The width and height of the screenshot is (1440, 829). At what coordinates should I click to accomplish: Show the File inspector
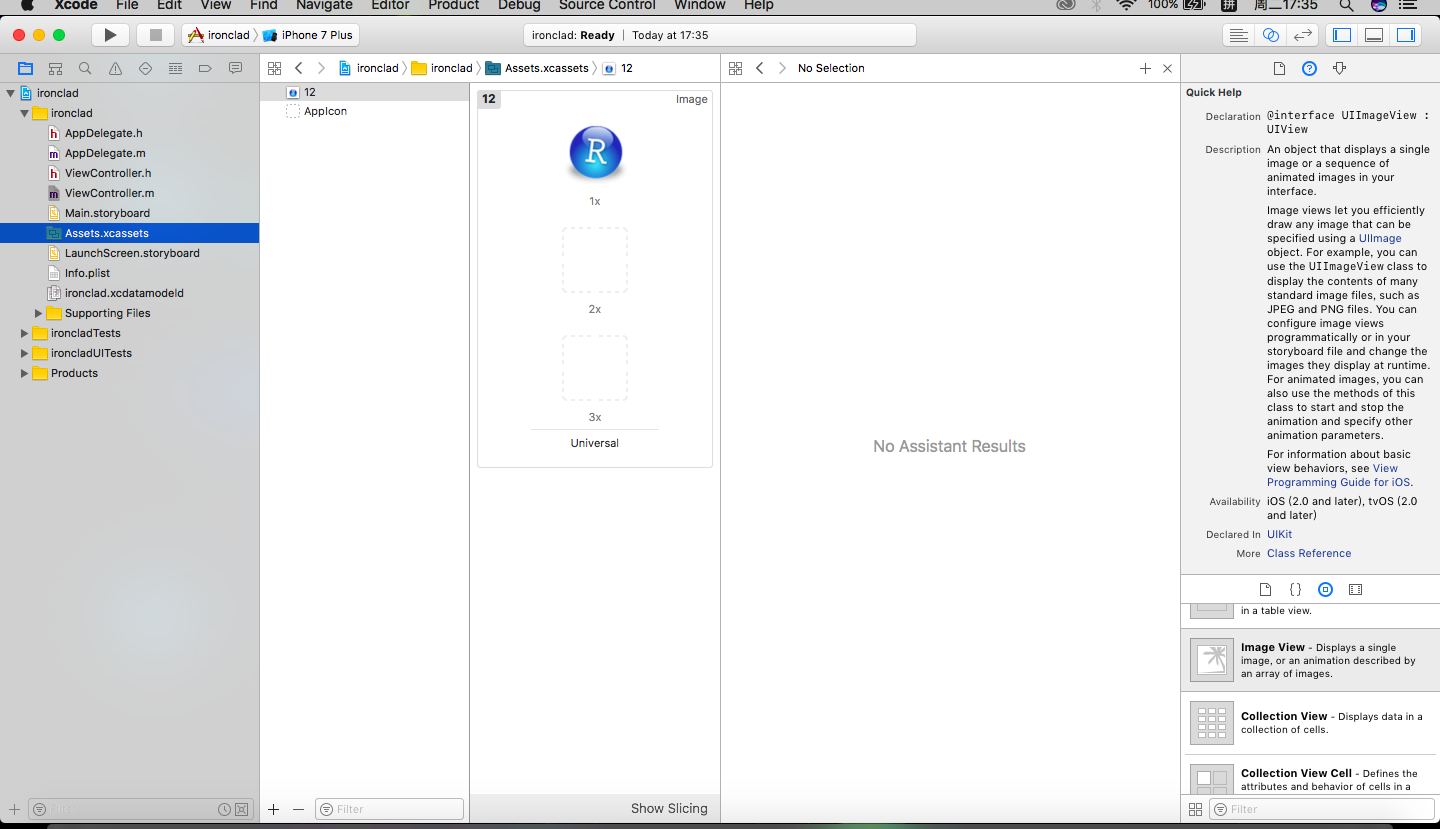pyautogui.click(x=1279, y=68)
